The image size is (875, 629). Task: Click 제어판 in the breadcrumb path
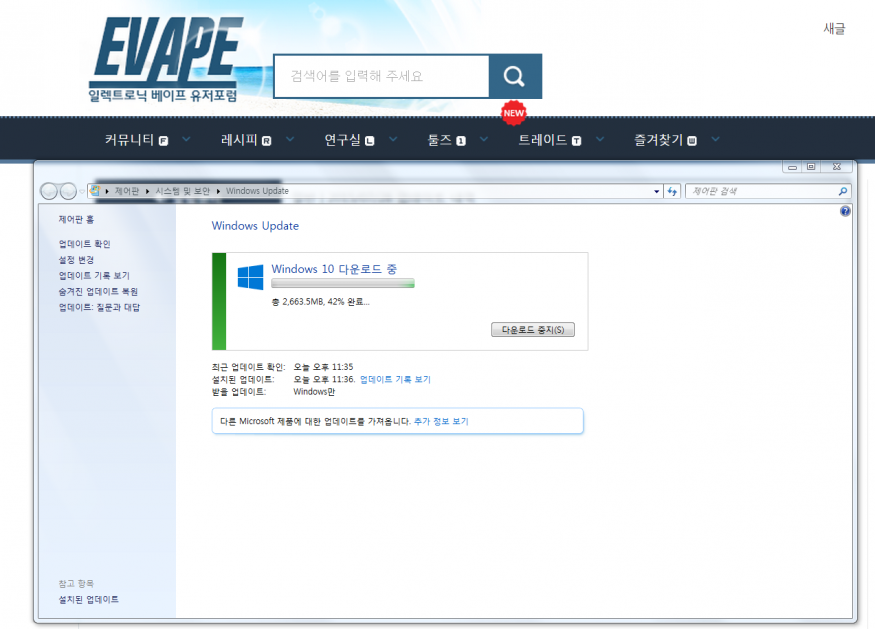127,191
